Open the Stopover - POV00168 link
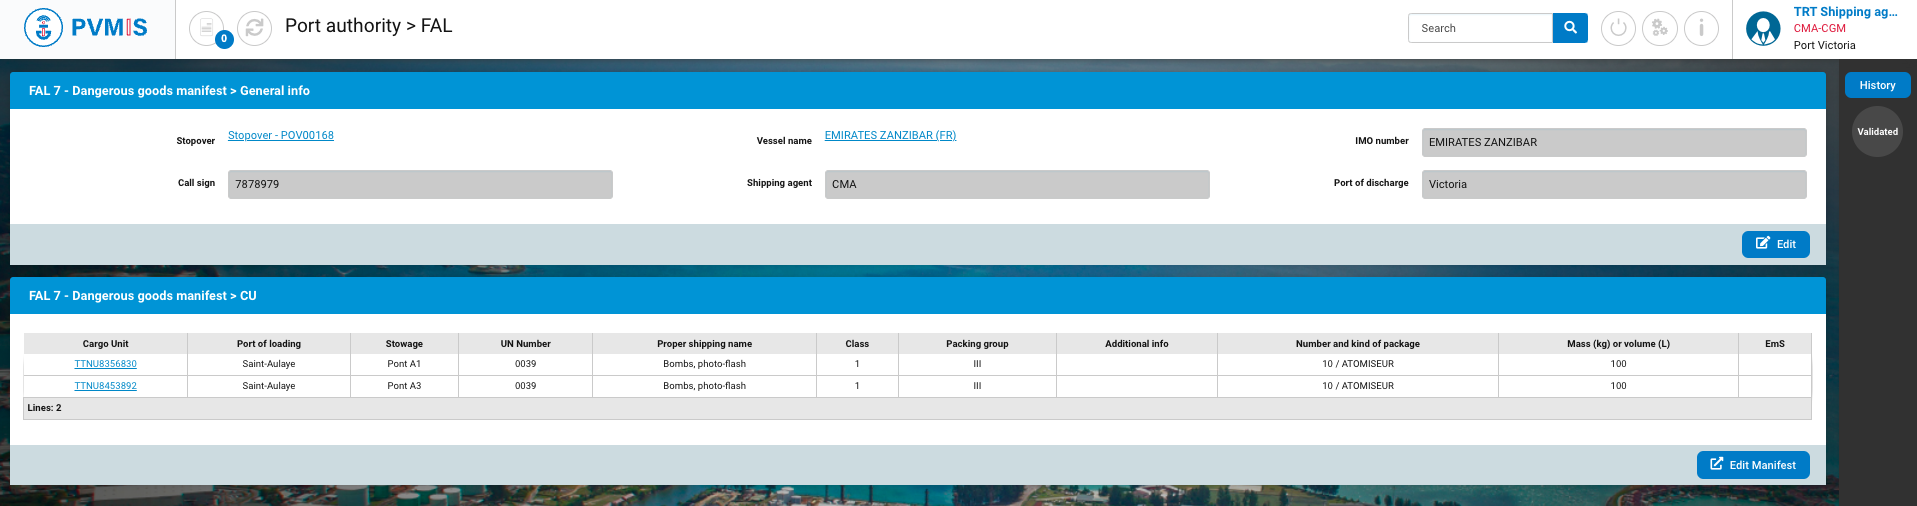The height and width of the screenshot is (506, 1917). [x=281, y=136]
